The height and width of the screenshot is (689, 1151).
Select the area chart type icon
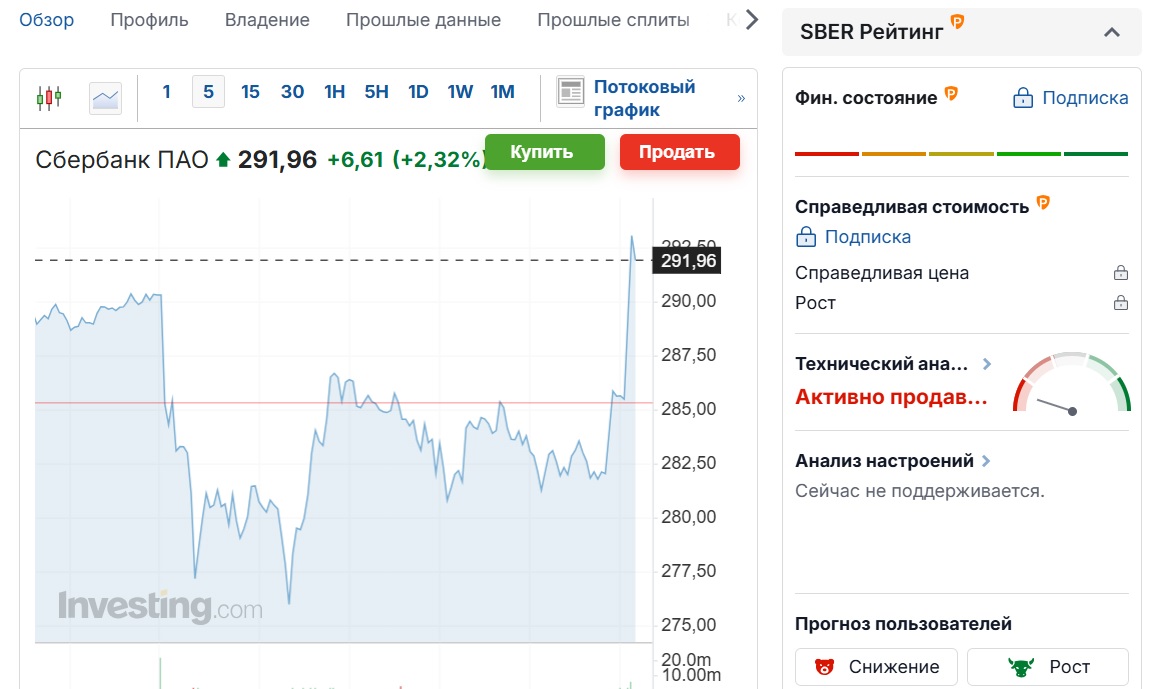[105, 98]
